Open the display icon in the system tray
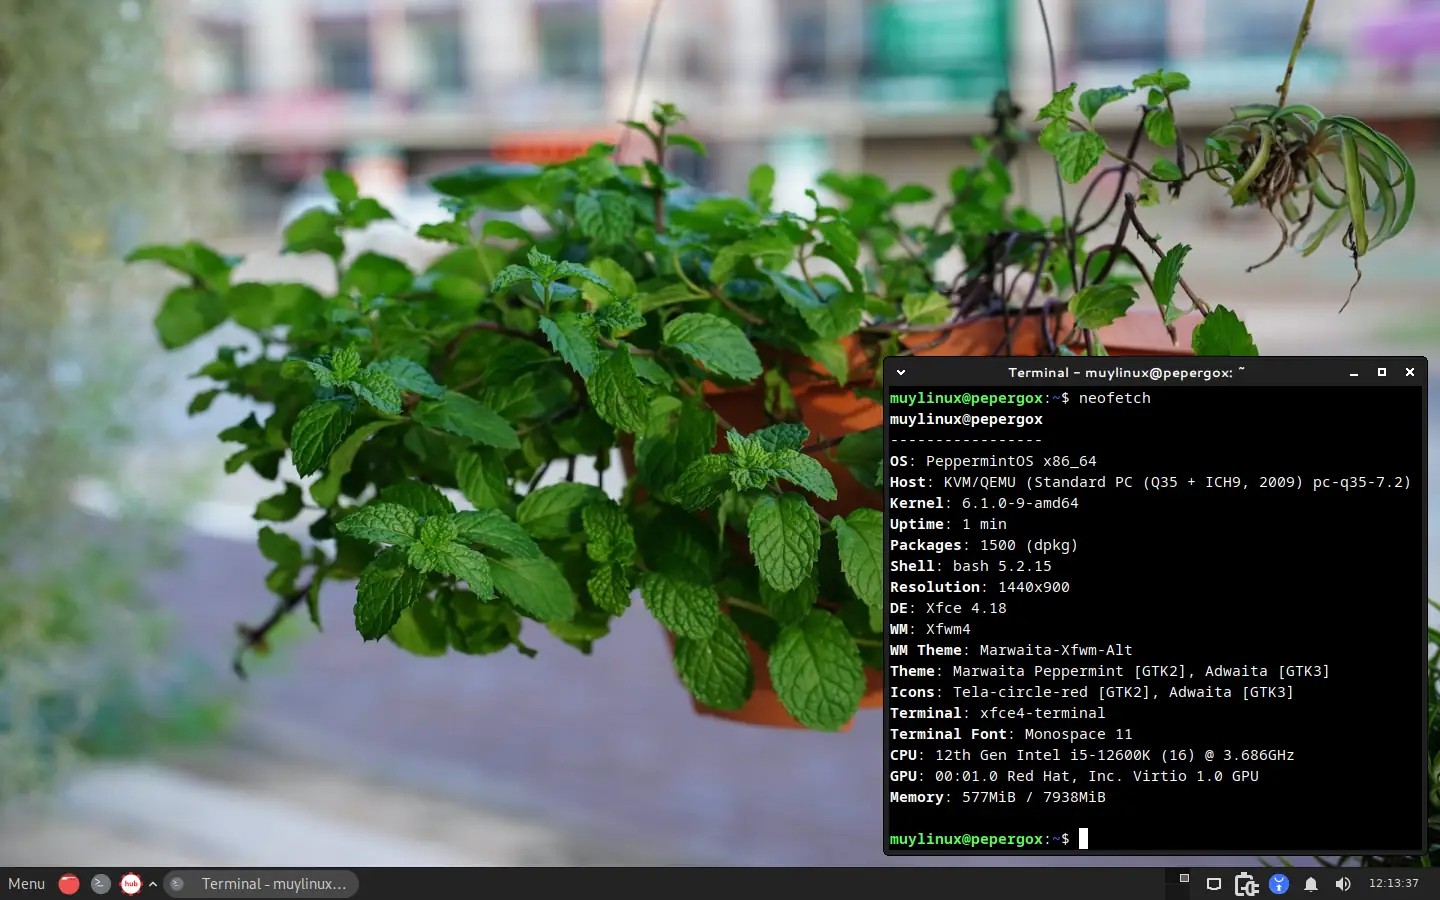This screenshot has width=1440, height=900. click(1213, 884)
